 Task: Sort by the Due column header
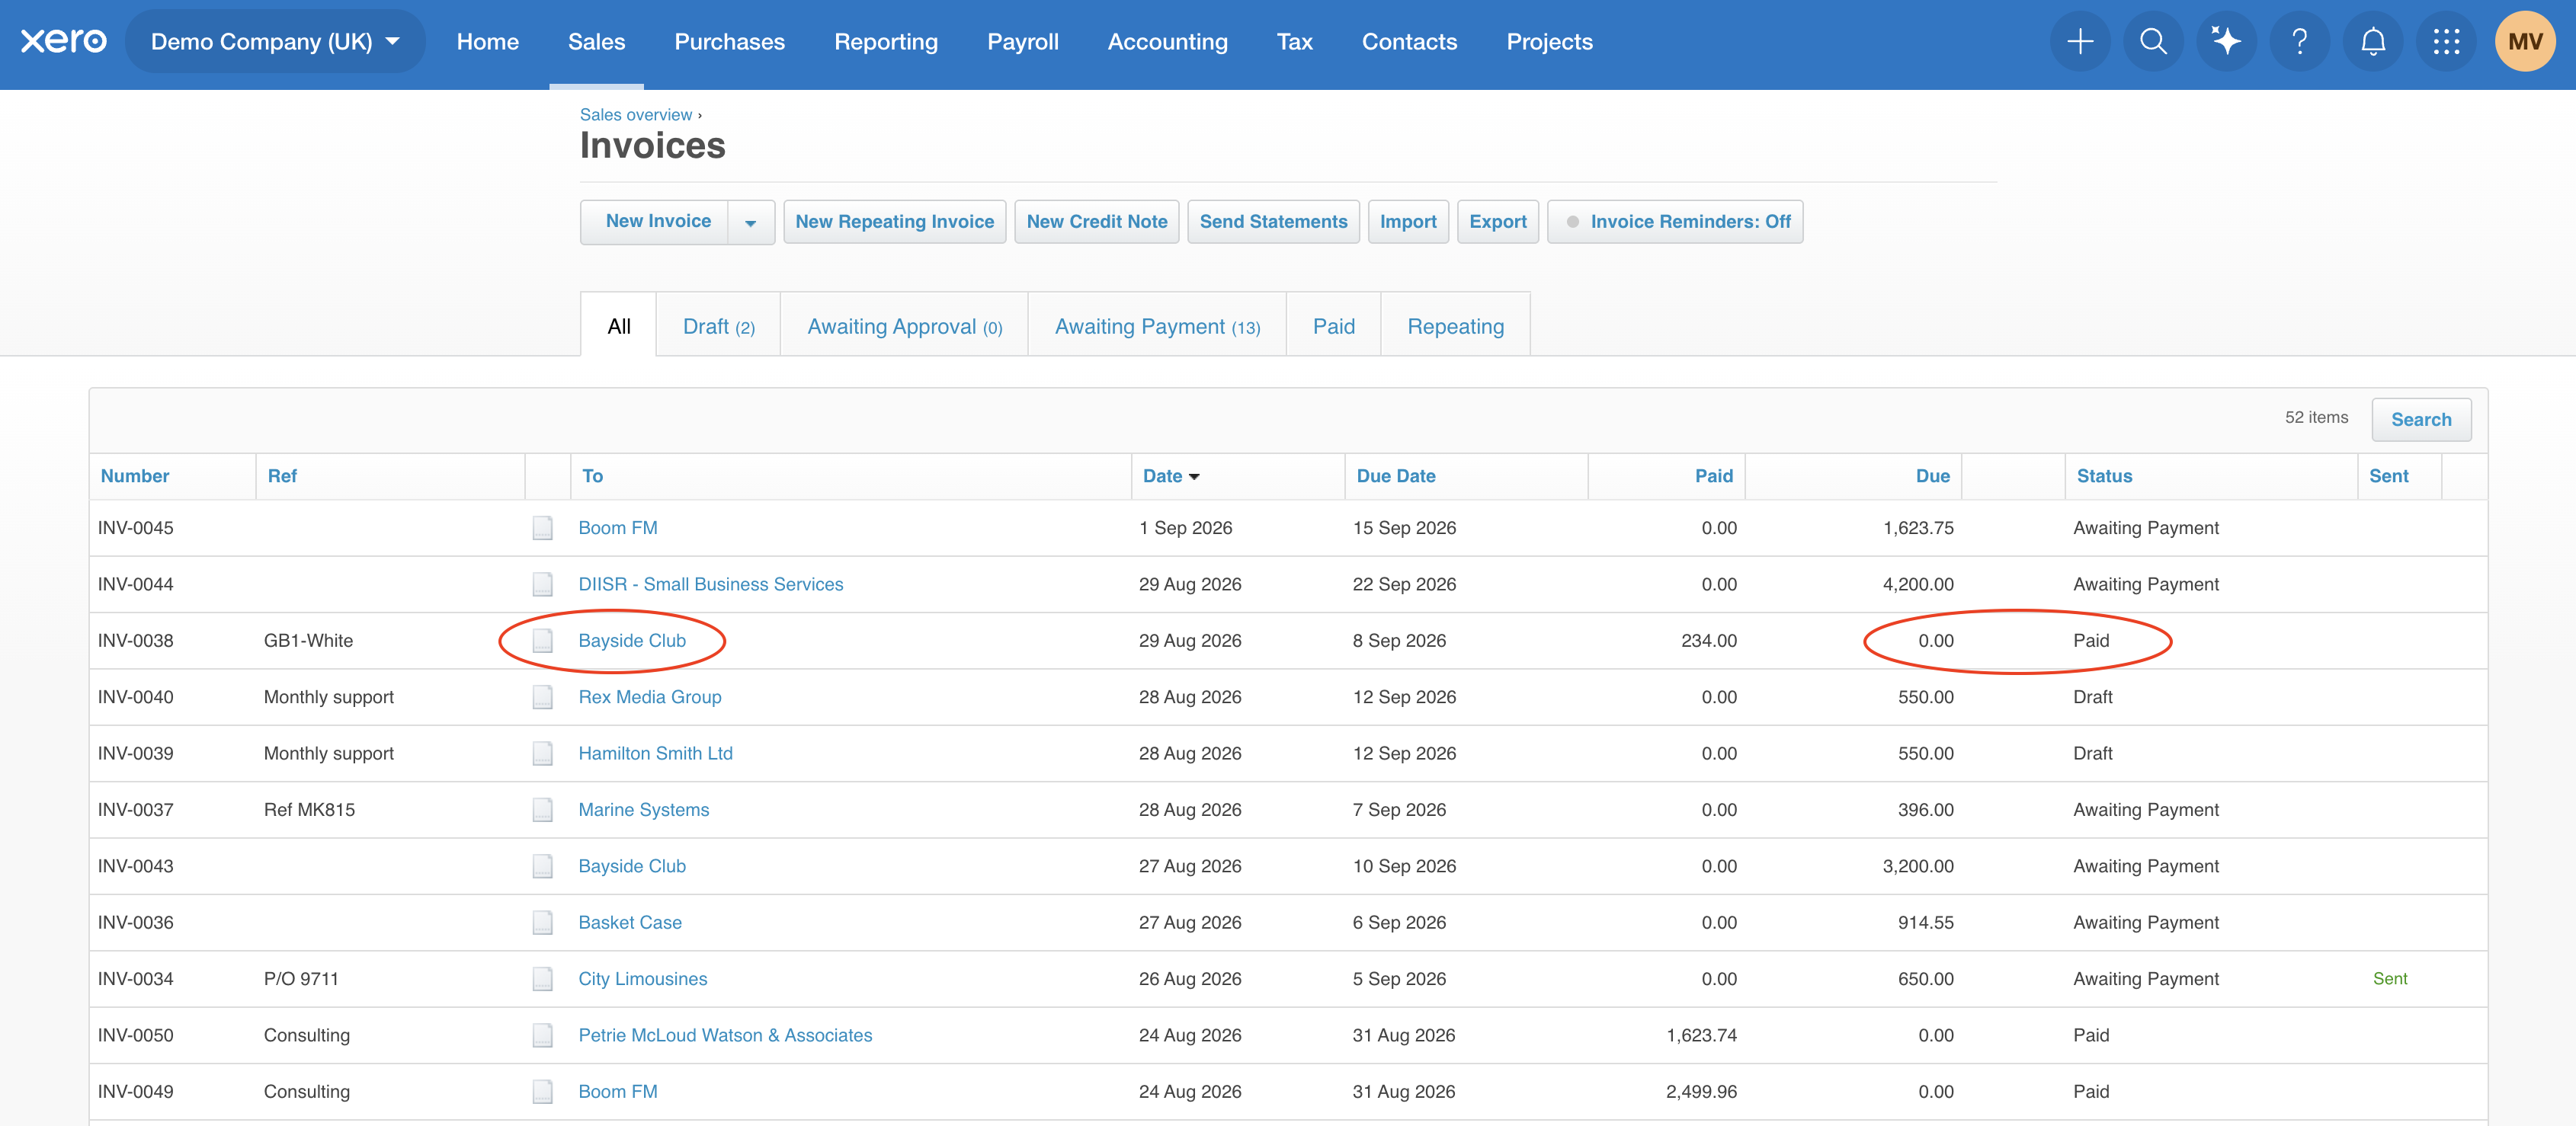(1932, 476)
